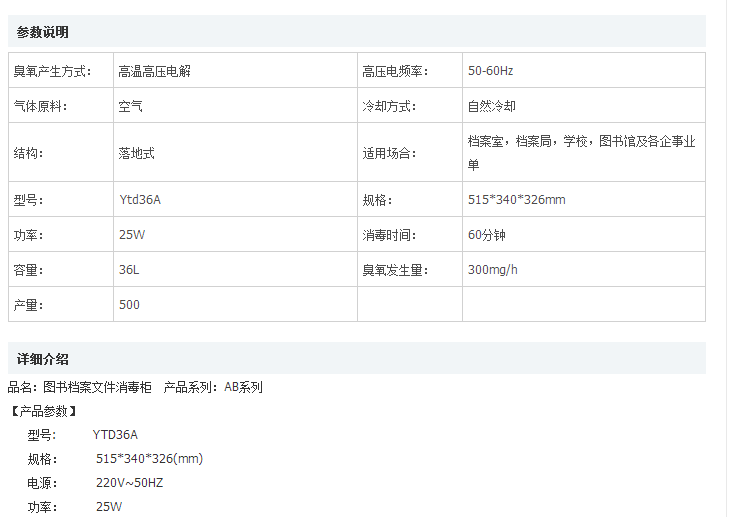Select the 图书档案文件消毒柜 product name text
The image size is (741, 517).
[x=97, y=387]
